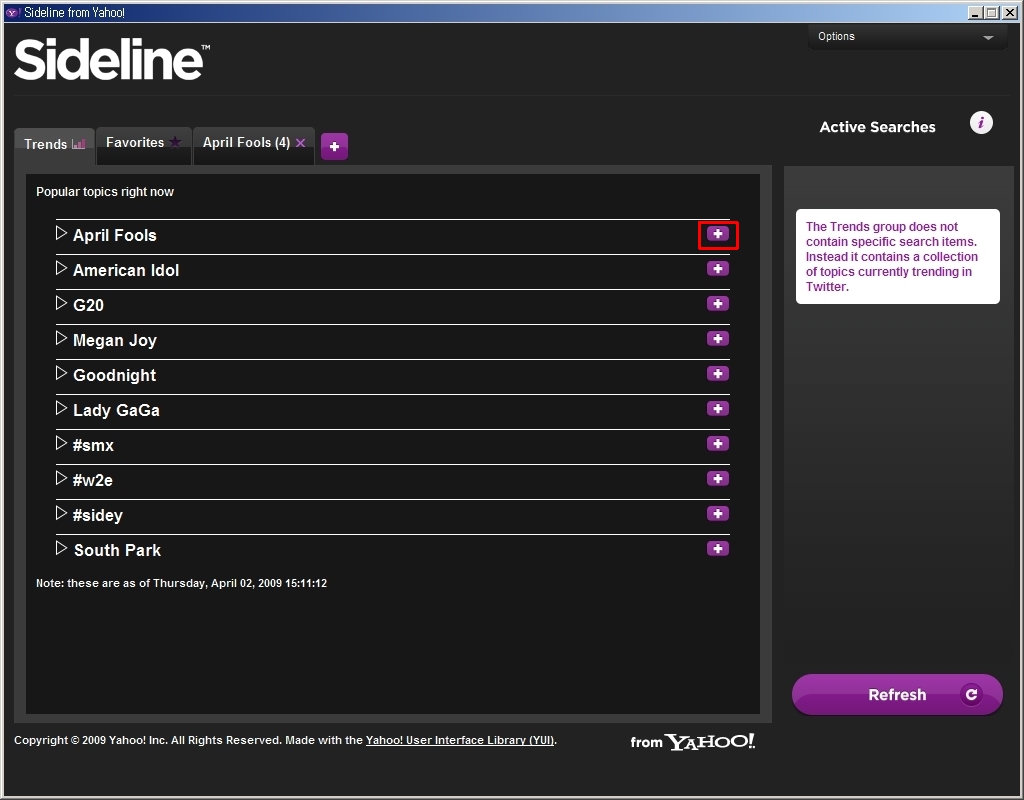
Task: Select the #sidey topic label
Action: (x=98, y=516)
